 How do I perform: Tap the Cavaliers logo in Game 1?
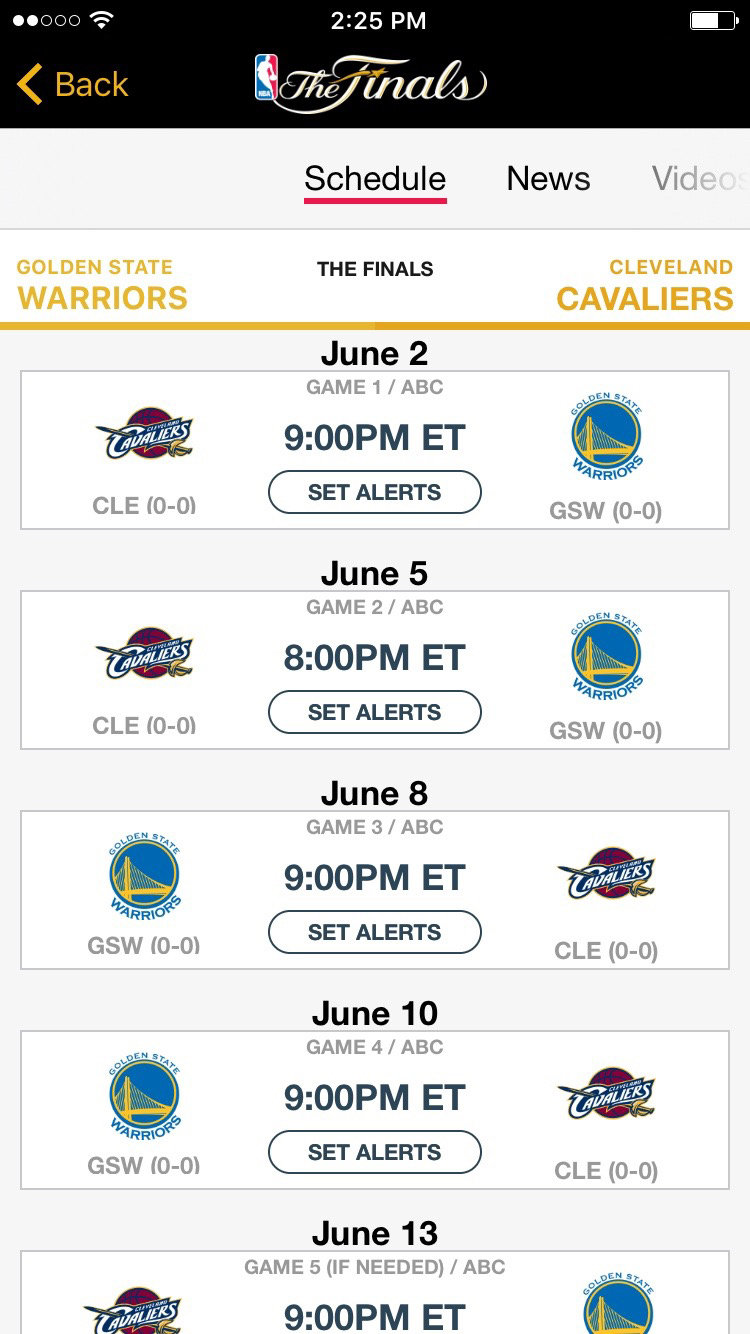pyautogui.click(x=145, y=435)
